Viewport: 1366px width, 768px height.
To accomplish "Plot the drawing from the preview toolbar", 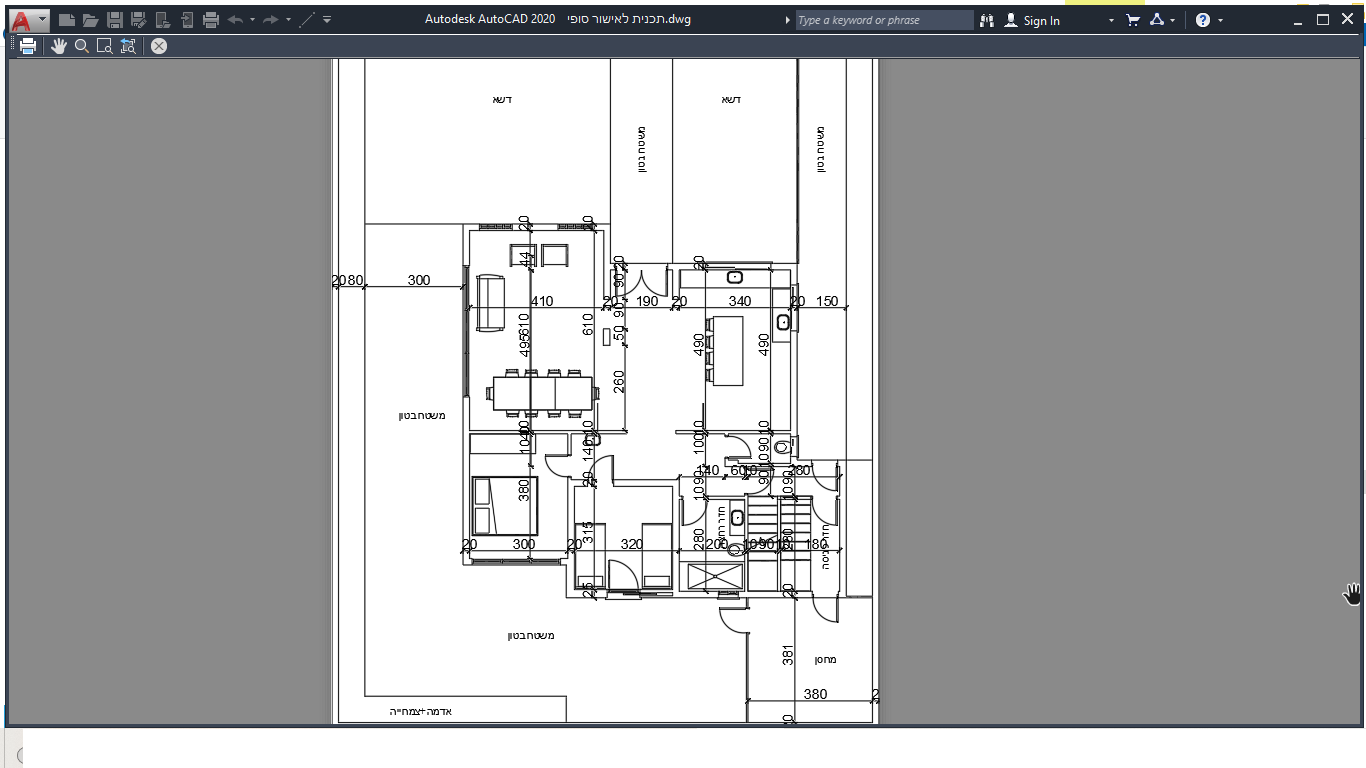I will 28,46.
